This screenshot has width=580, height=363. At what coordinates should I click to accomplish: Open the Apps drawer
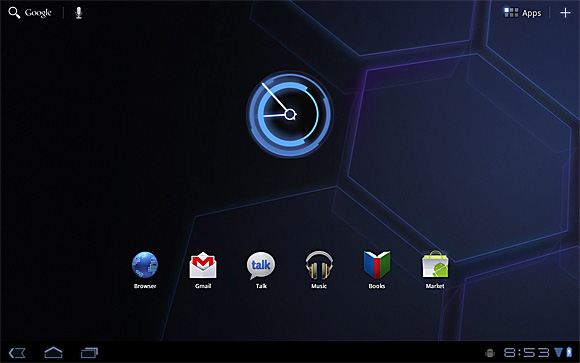coord(522,13)
